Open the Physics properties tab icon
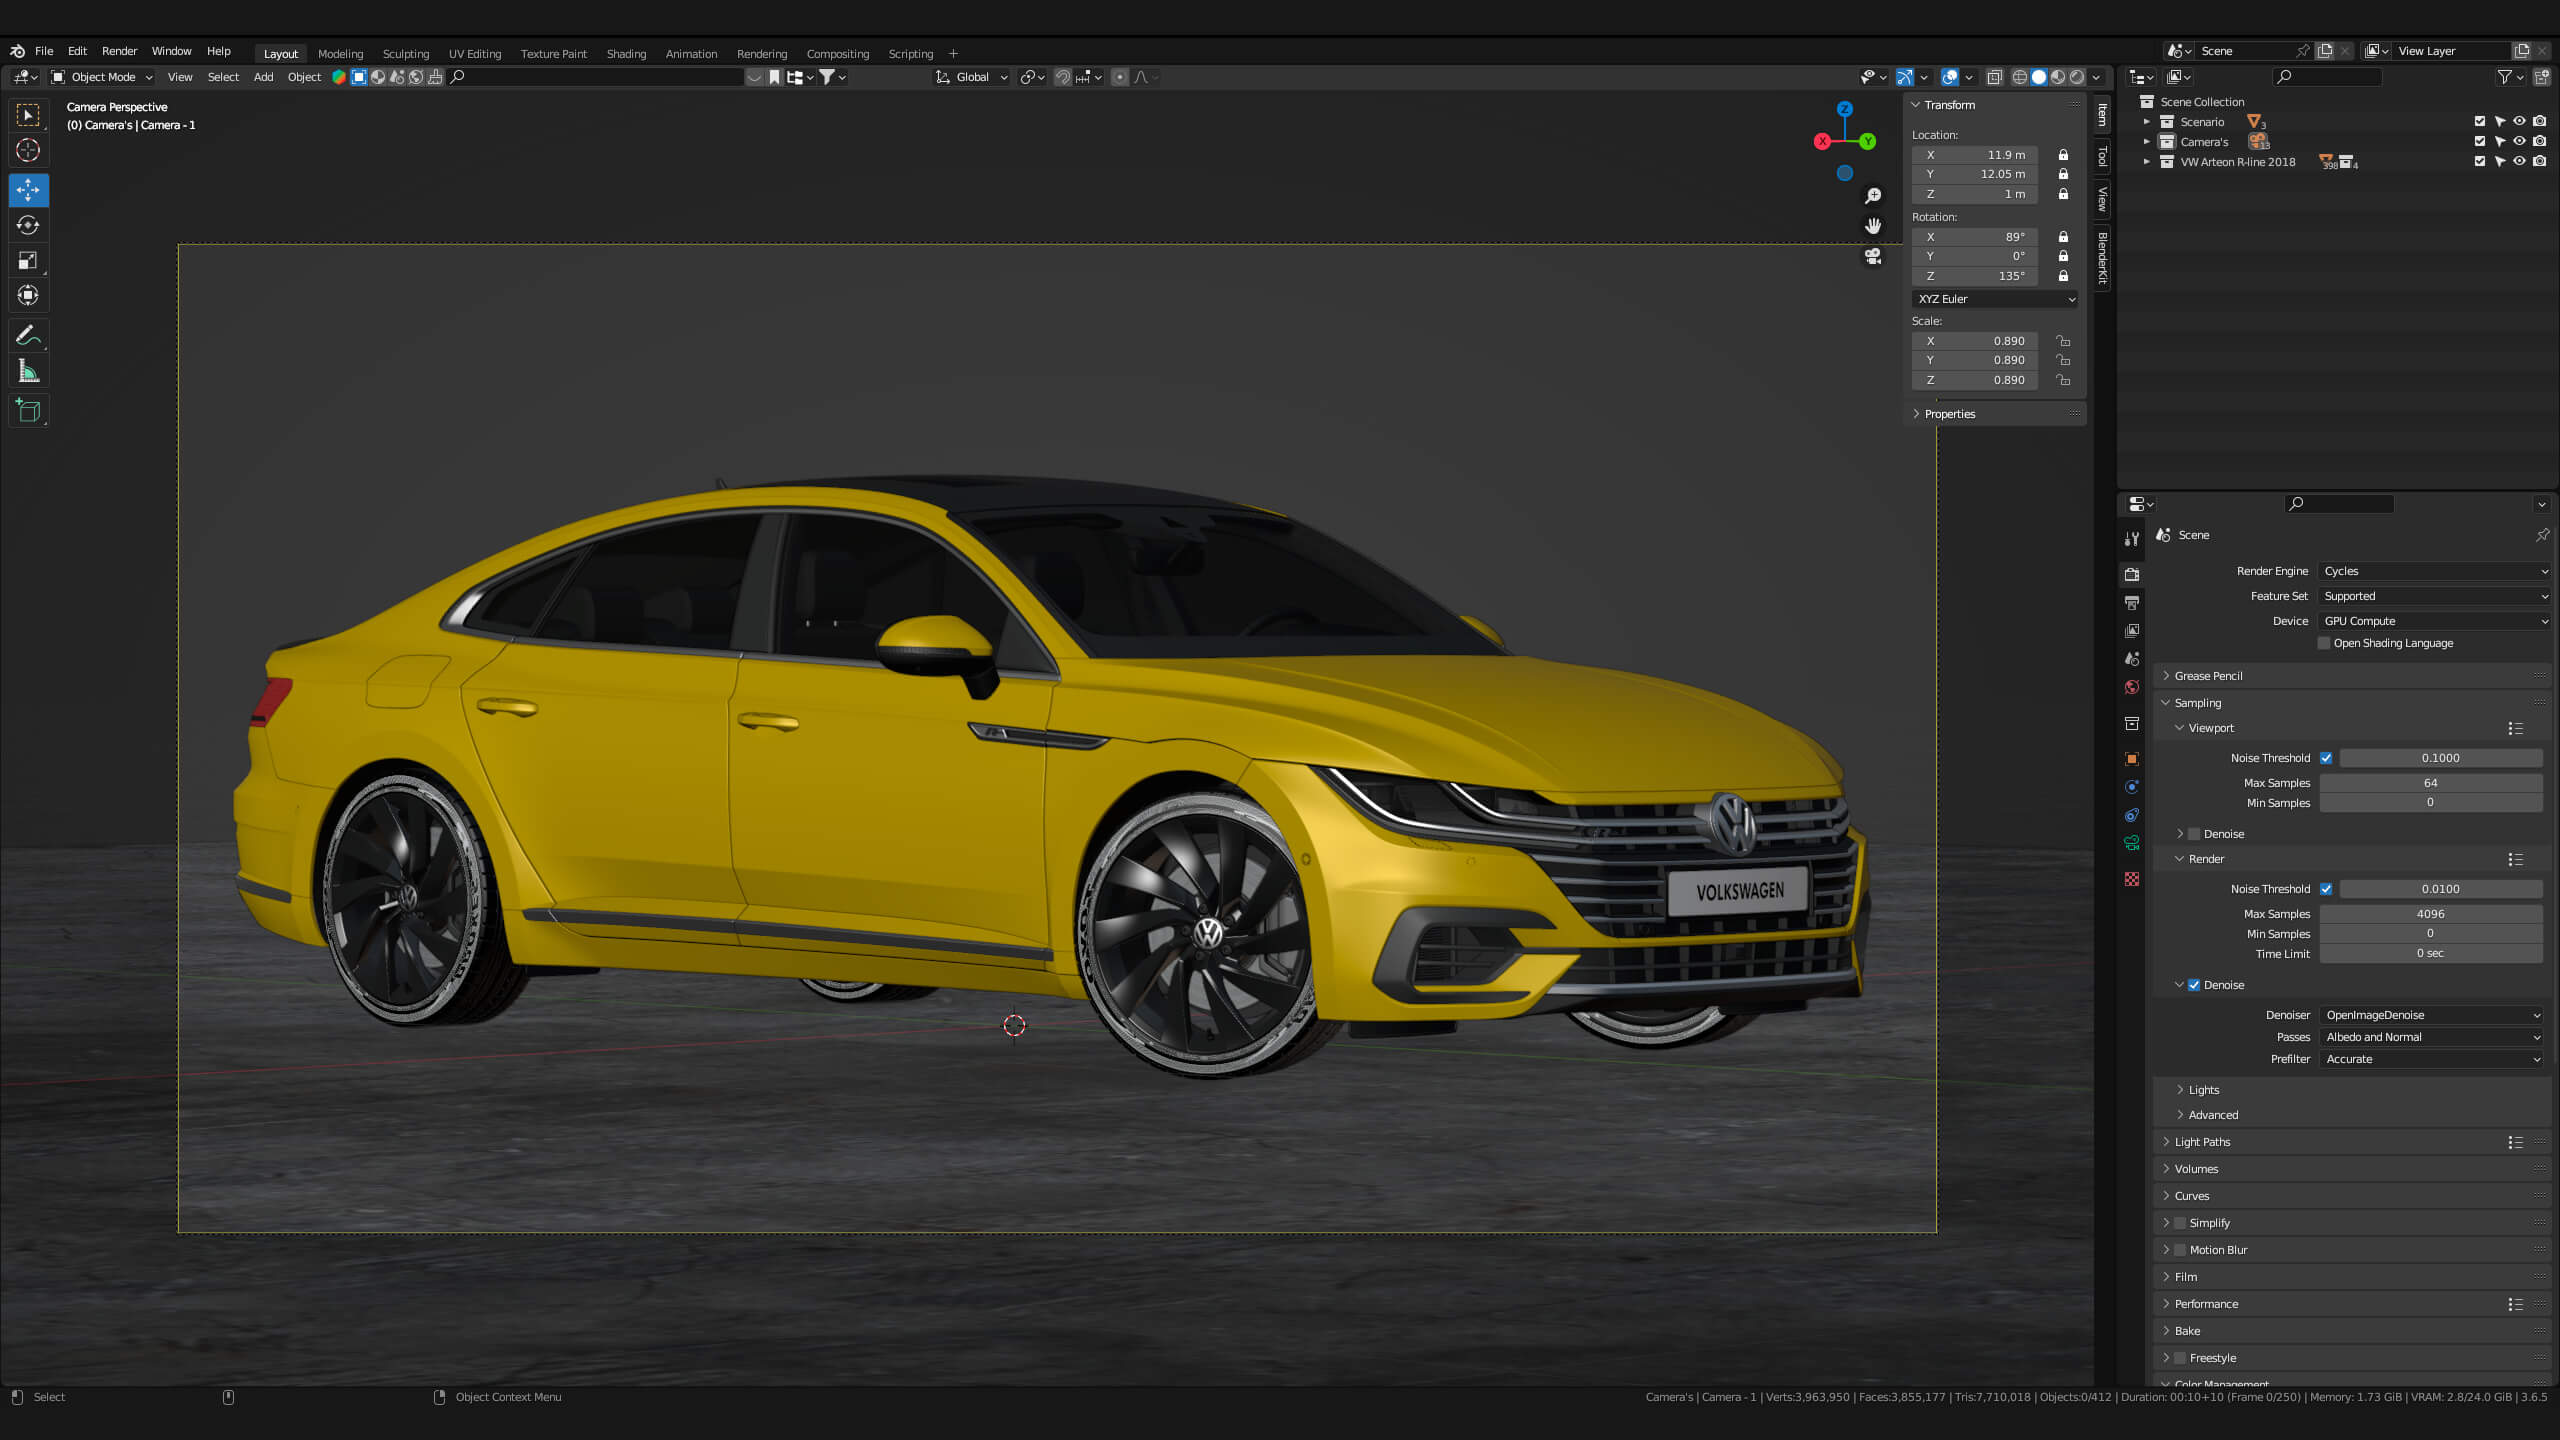This screenshot has height=1440, width=2560. coord(2132,787)
